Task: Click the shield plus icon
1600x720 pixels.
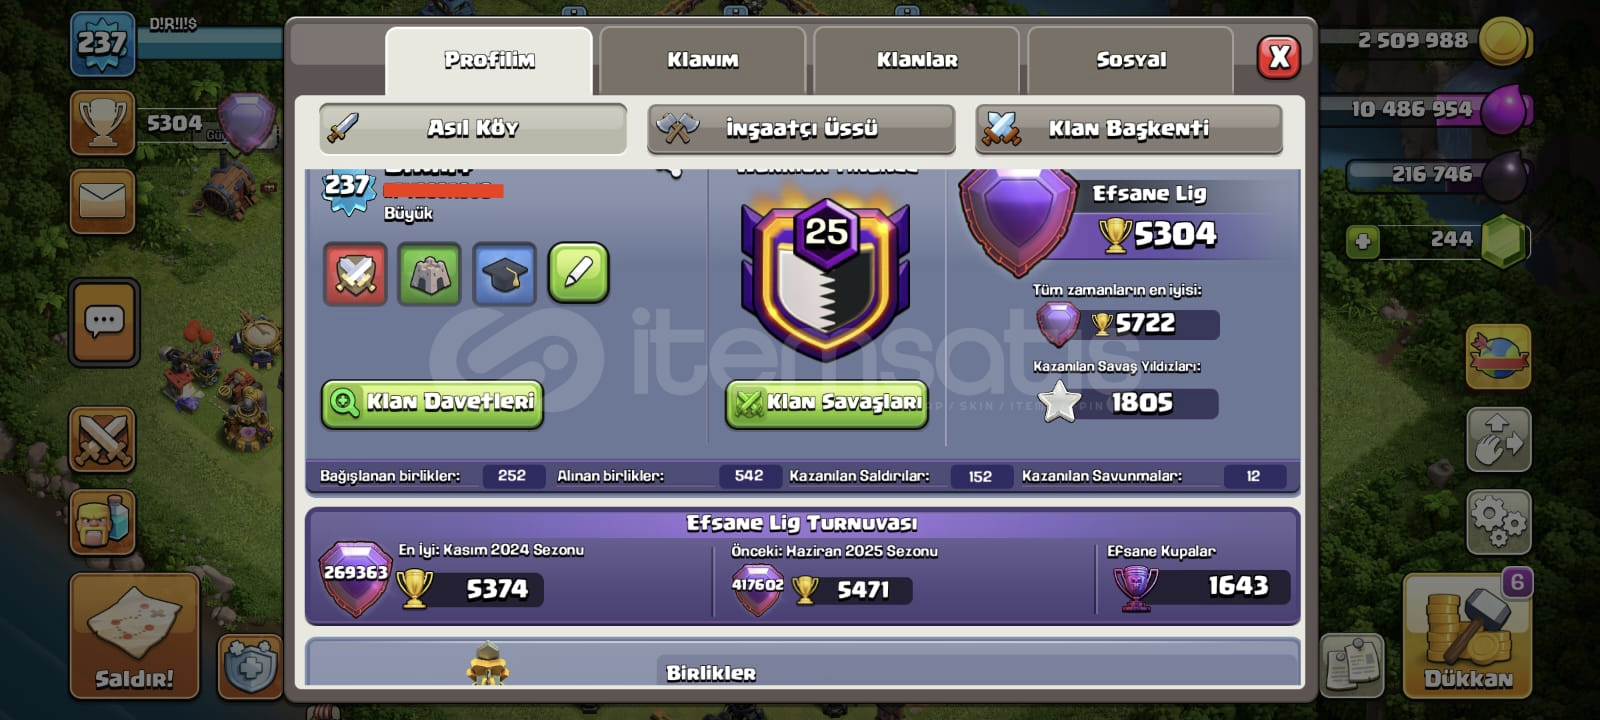Action: click(250, 666)
